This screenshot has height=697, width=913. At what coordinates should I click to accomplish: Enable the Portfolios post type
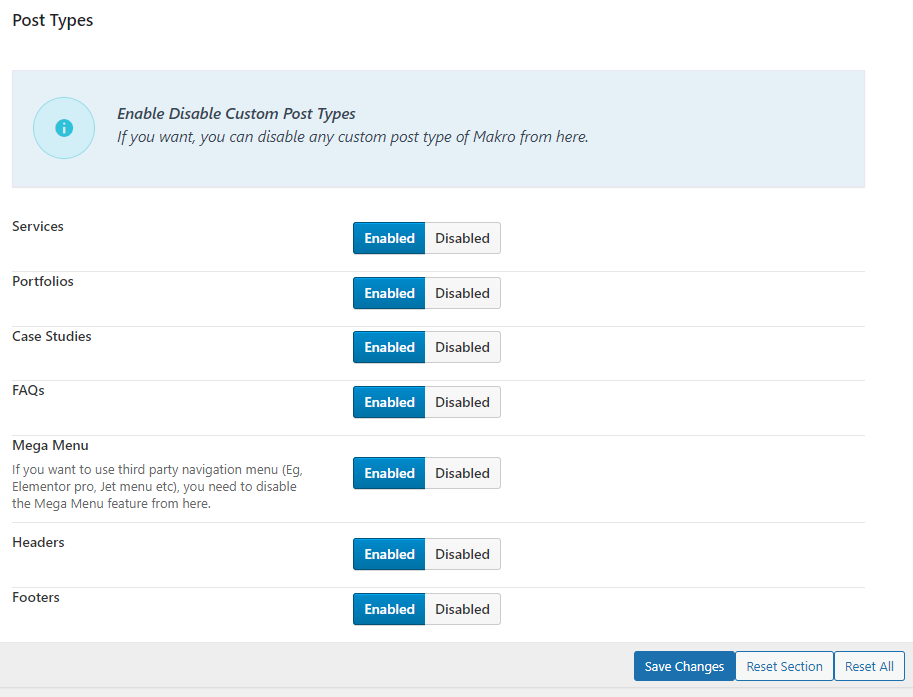[389, 293]
